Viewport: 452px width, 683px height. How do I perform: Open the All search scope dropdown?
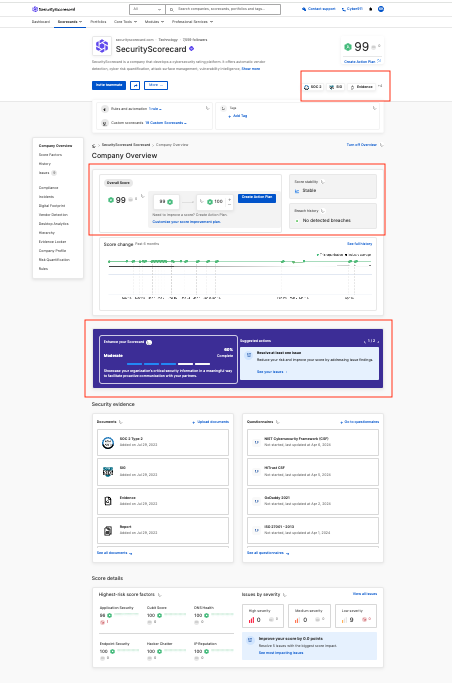pos(147,9)
